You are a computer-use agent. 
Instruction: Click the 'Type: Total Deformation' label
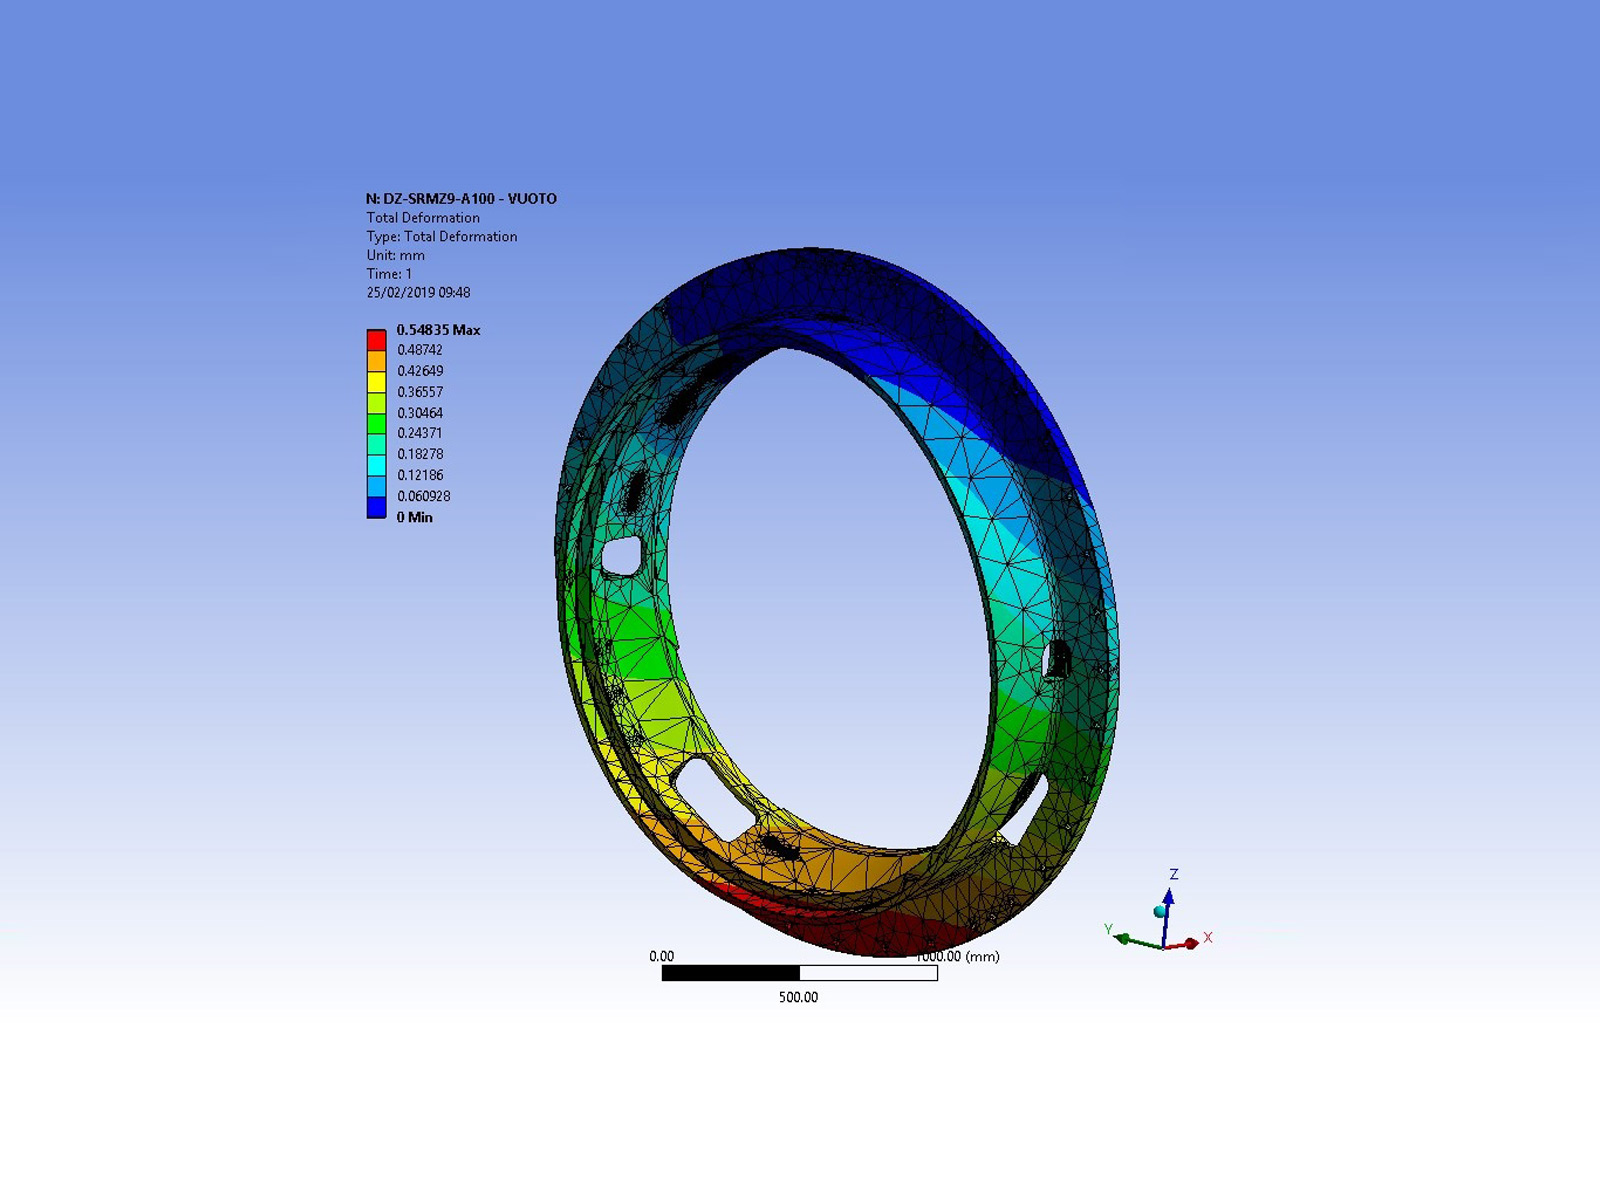[x=442, y=237]
